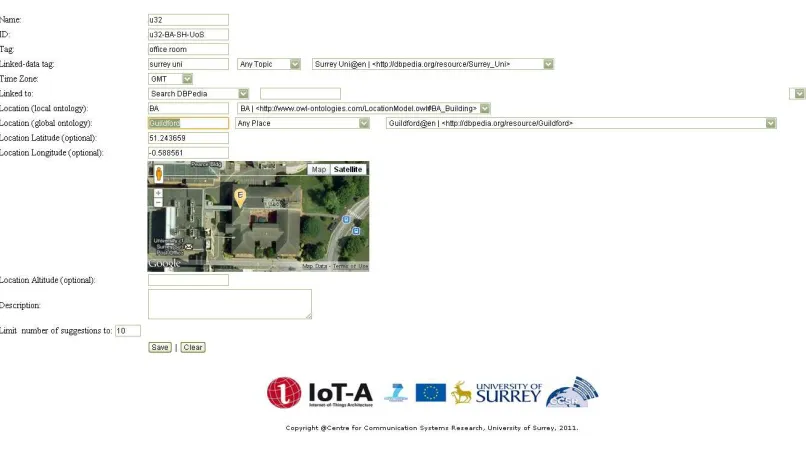Open the Map Data link
Viewport: 806px width, 458px height.
[x=315, y=266]
